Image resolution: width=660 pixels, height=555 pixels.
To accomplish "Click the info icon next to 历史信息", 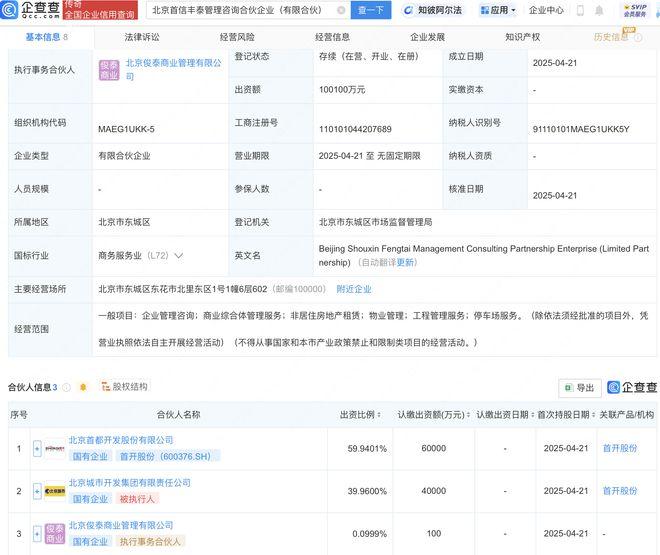I will pyautogui.click(x=638, y=37).
